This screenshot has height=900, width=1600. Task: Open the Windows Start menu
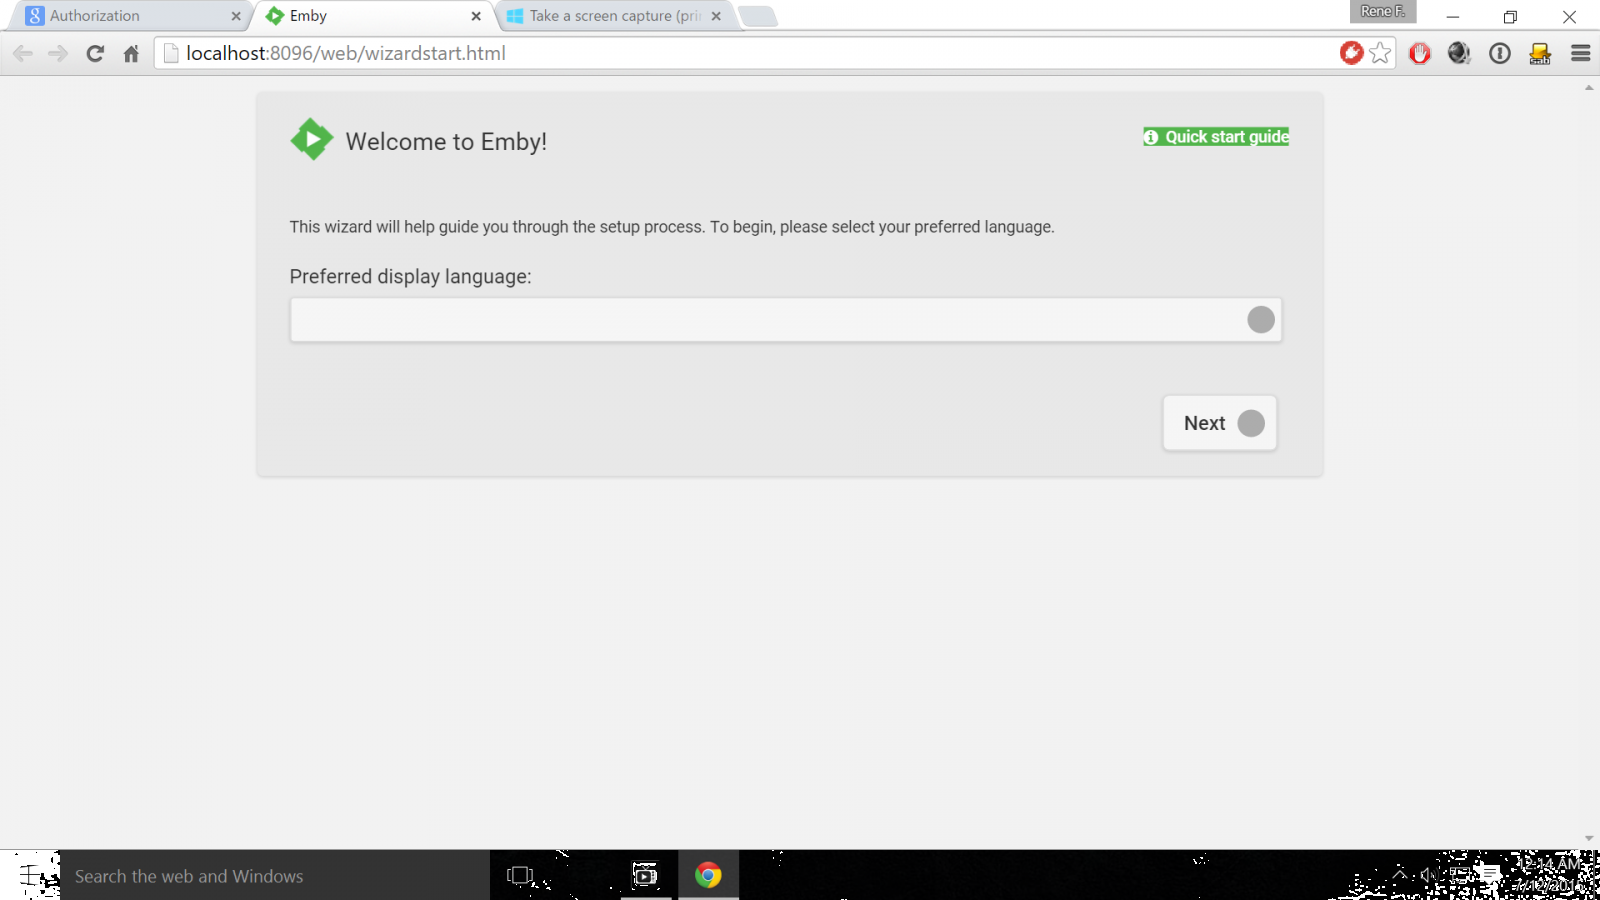coord(30,876)
